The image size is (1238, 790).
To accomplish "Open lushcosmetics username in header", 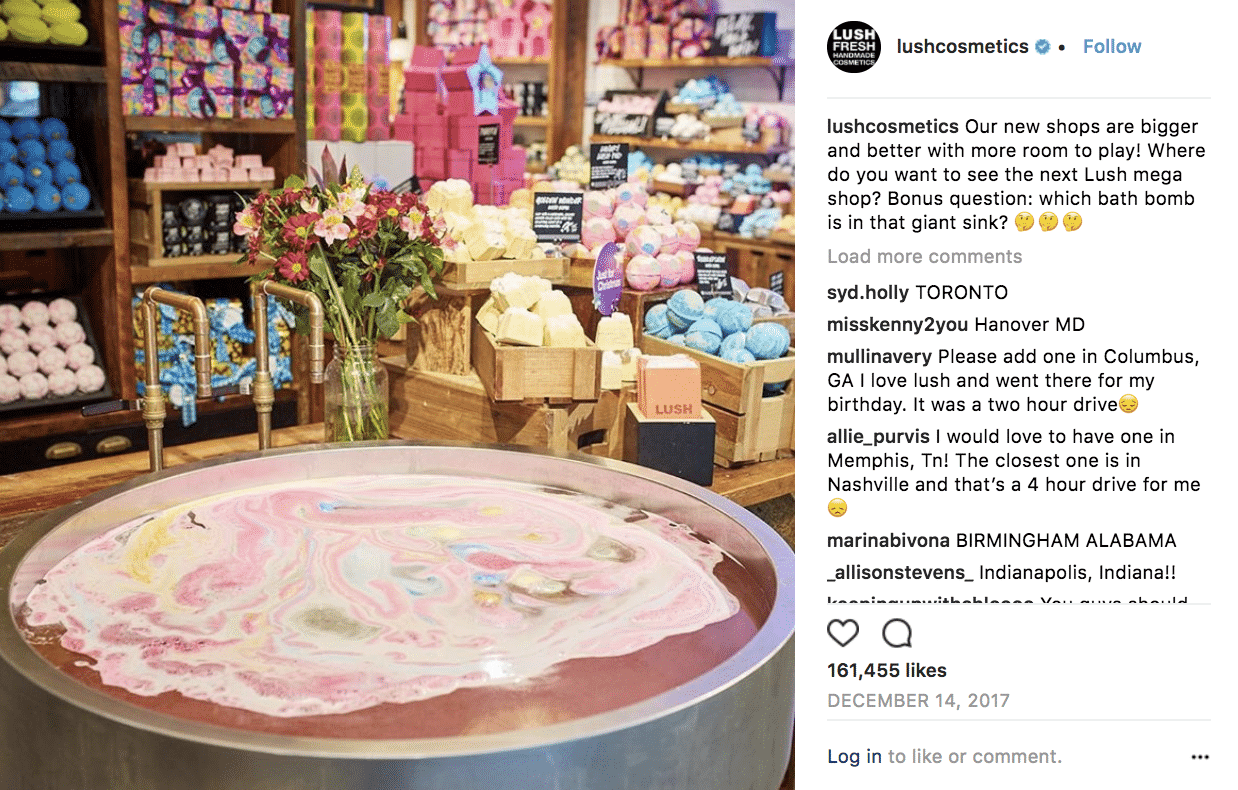I will [962, 46].
